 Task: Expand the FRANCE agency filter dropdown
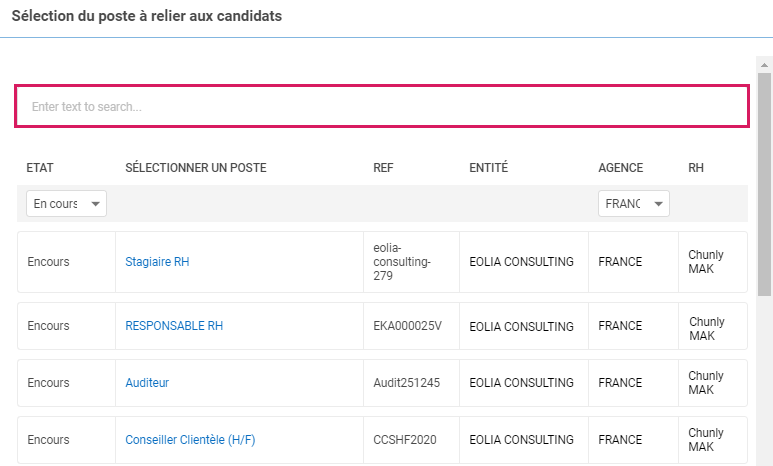pyautogui.click(x=634, y=204)
